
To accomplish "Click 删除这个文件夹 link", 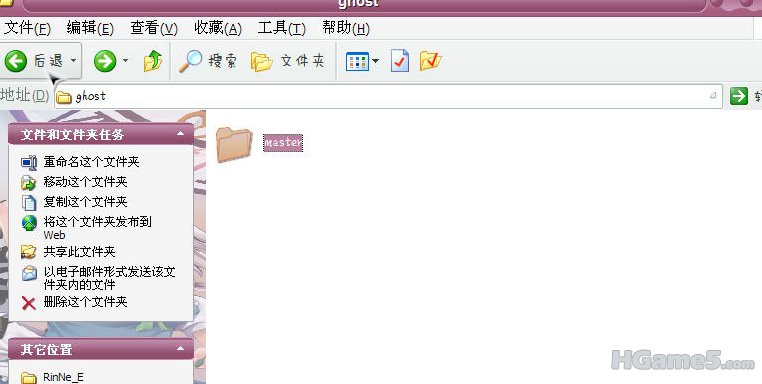I will (86, 302).
